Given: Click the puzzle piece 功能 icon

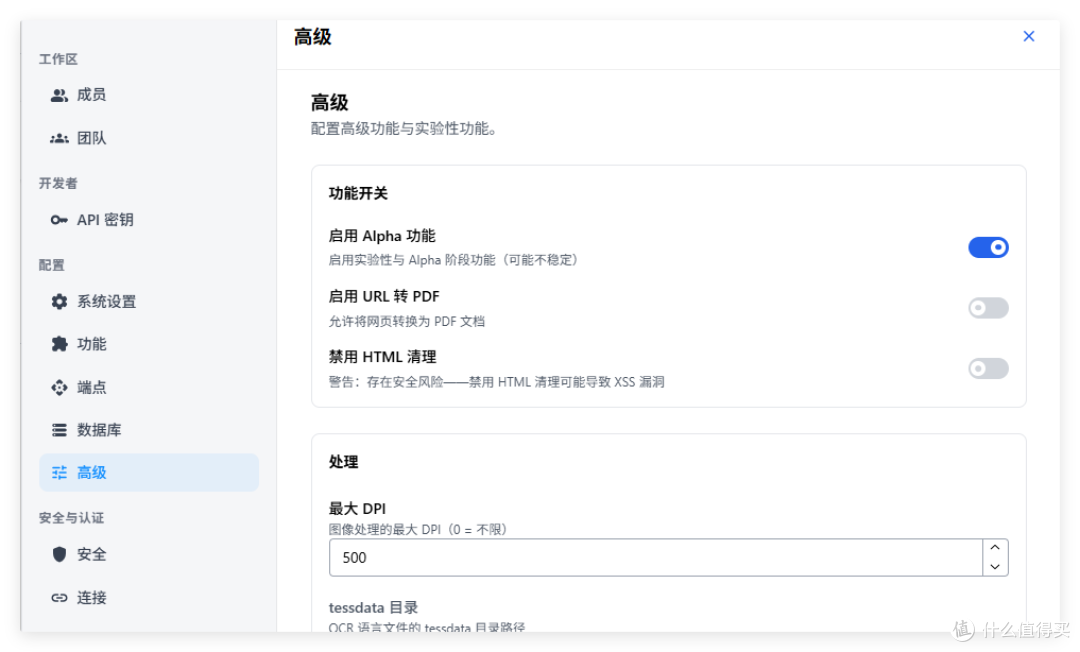Looking at the screenshot, I should pos(59,344).
